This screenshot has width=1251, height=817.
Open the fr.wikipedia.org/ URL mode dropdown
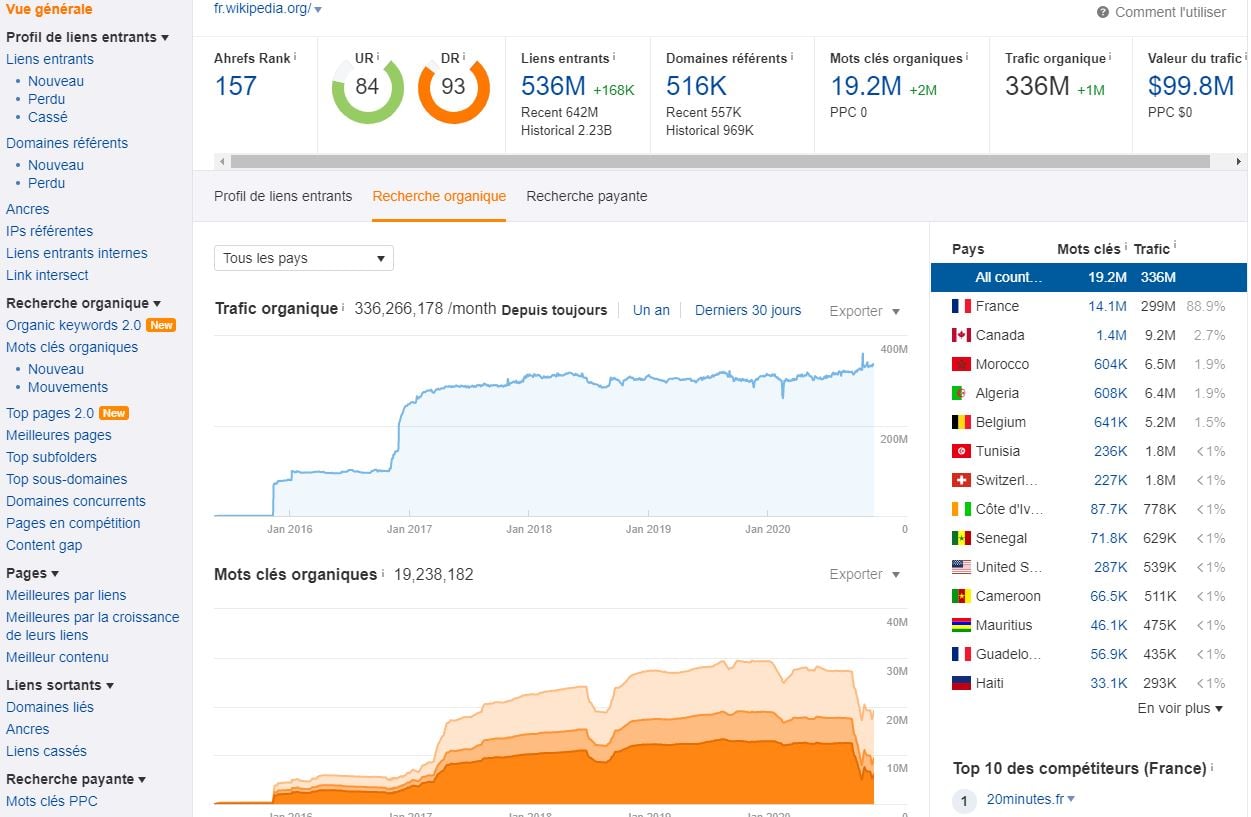tap(318, 9)
